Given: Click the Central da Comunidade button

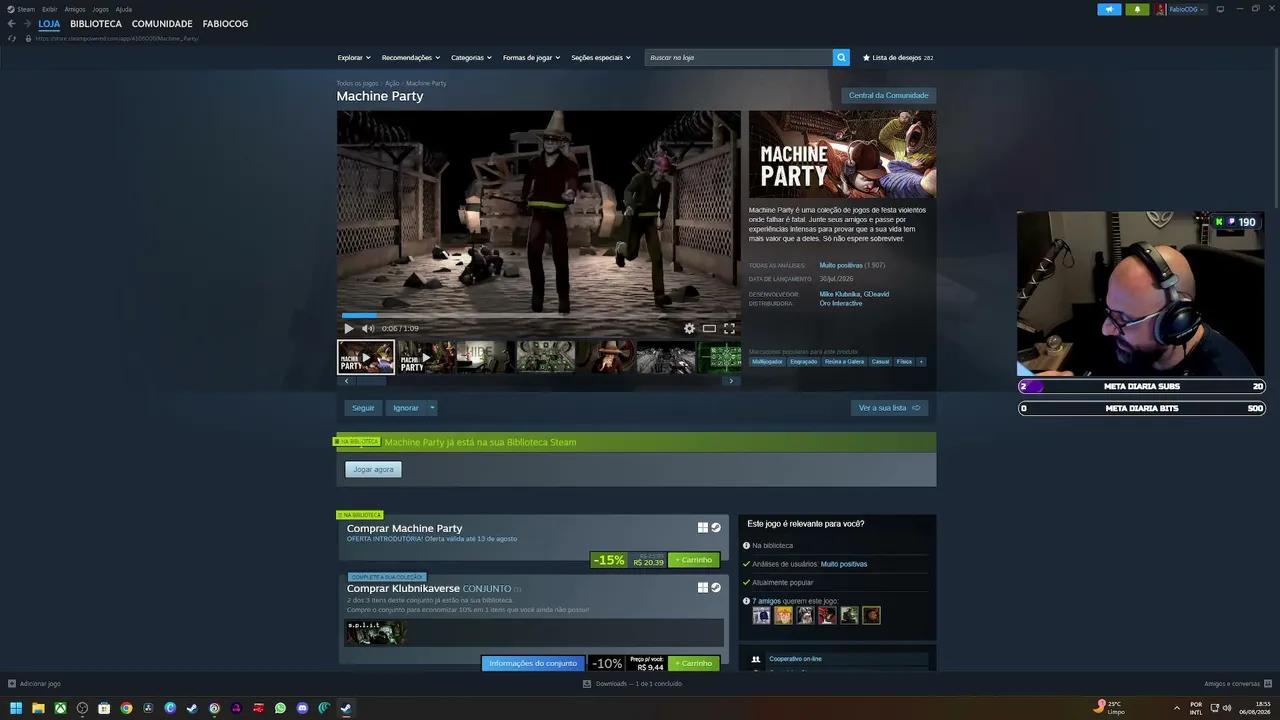Looking at the screenshot, I should click(x=889, y=96).
